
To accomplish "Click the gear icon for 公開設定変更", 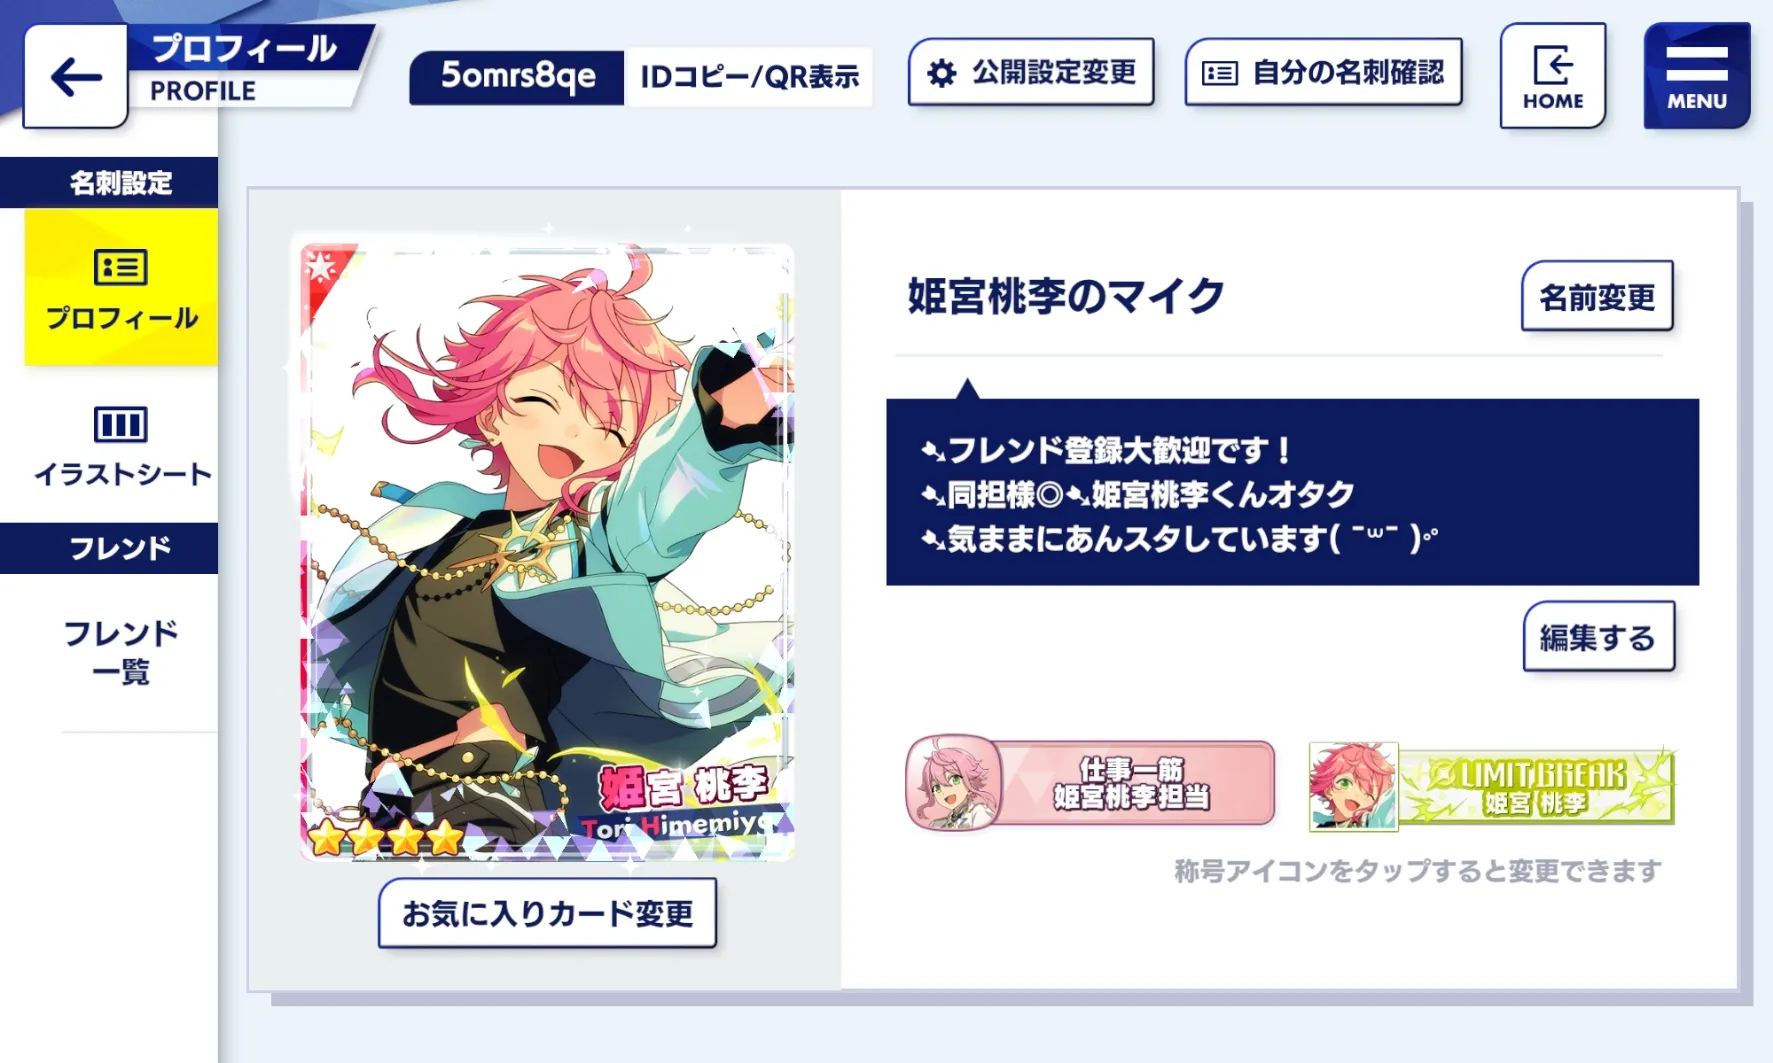I will [941, 73].
